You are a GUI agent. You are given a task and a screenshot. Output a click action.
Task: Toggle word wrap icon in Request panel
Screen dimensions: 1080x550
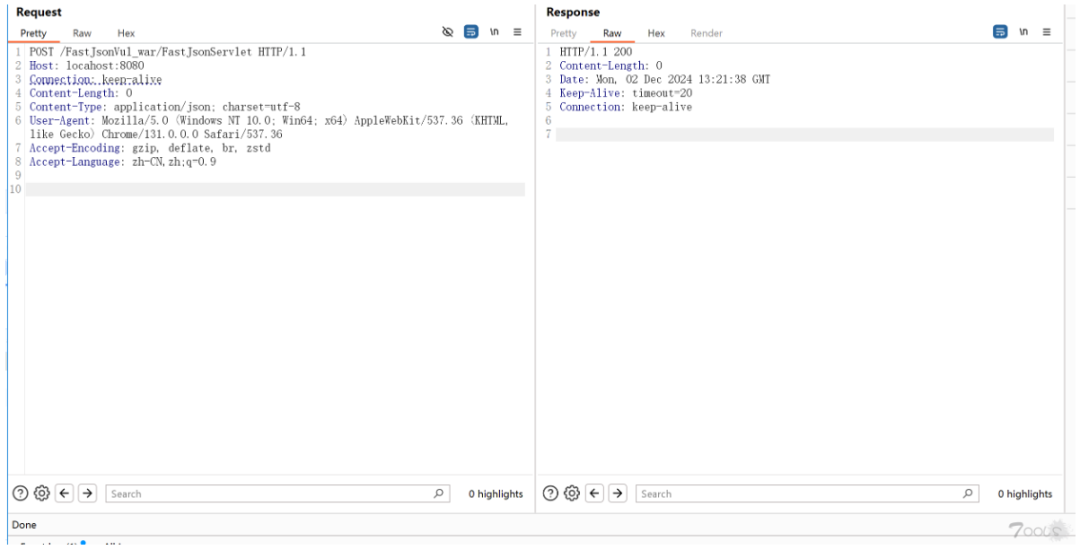point(471,32)
